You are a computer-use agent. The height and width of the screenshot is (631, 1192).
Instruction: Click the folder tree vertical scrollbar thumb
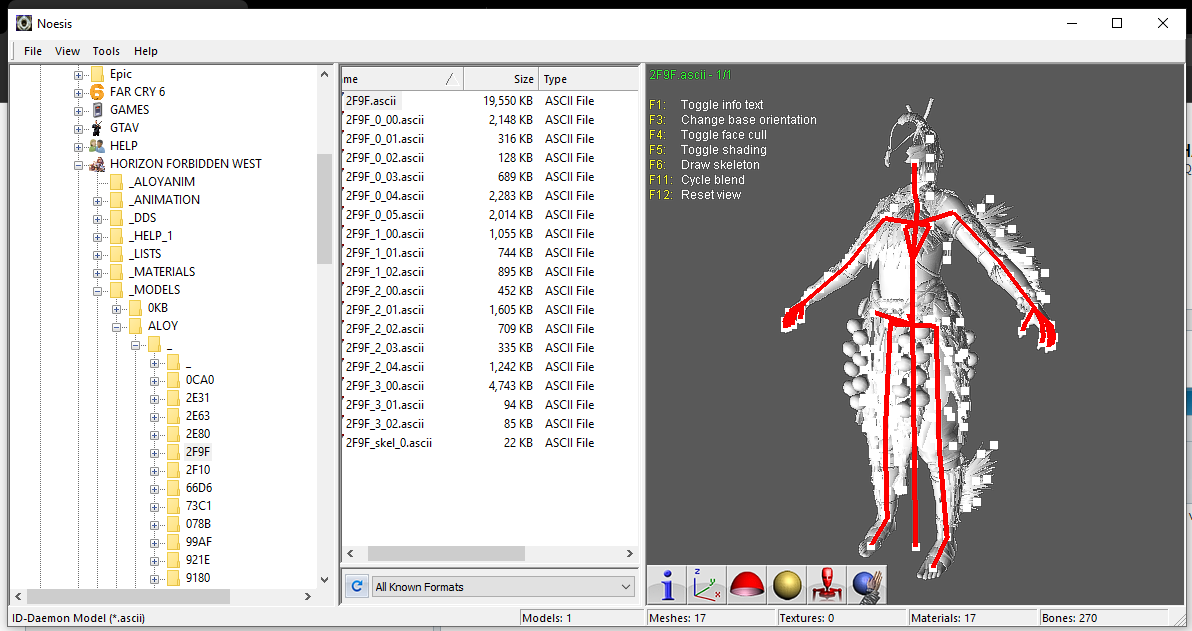coord(325,209)
